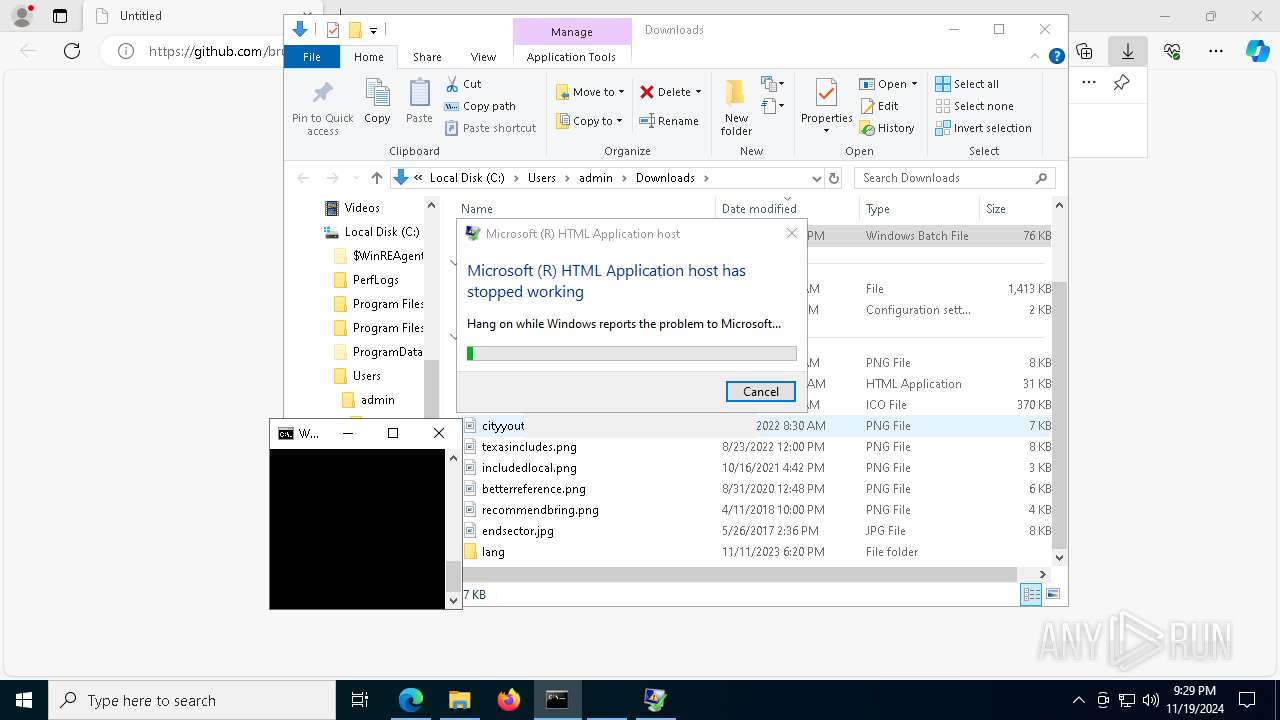This screenshot has width=1280, height=720.
Task: Open the File menu tab
Action: click(x=312, y=57)
